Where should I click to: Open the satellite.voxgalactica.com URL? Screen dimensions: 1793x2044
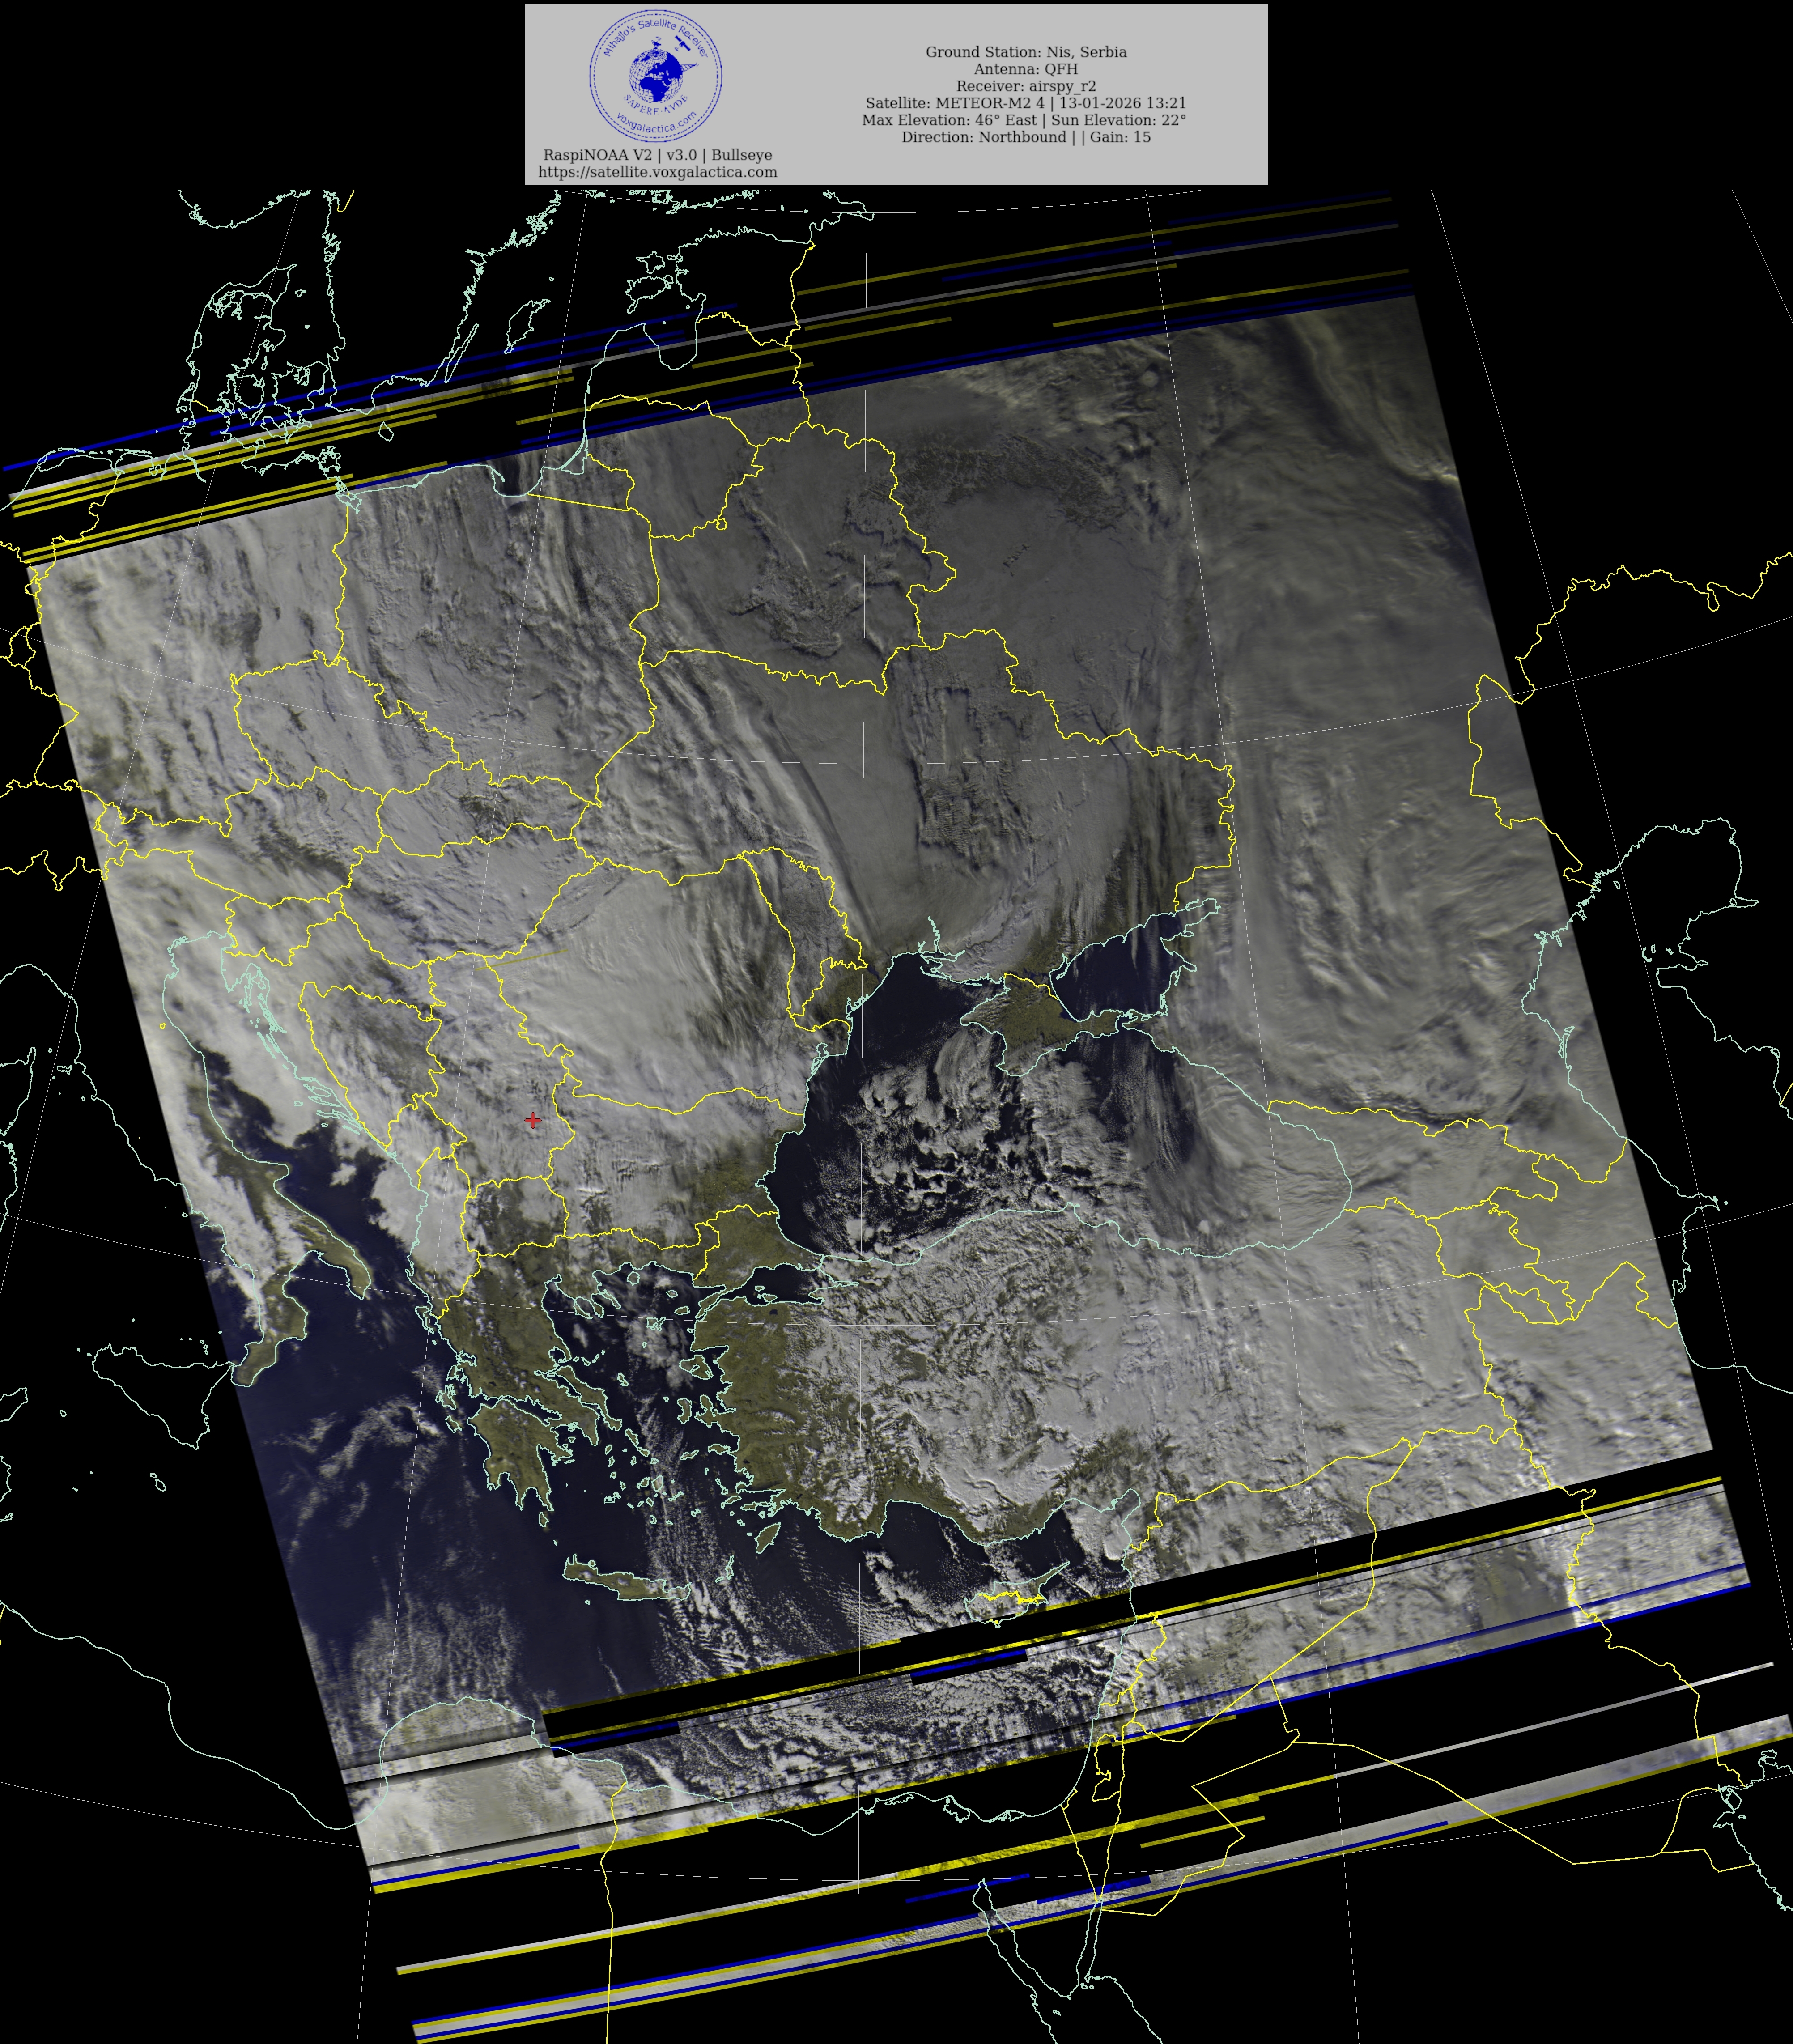tap(657, 172)
